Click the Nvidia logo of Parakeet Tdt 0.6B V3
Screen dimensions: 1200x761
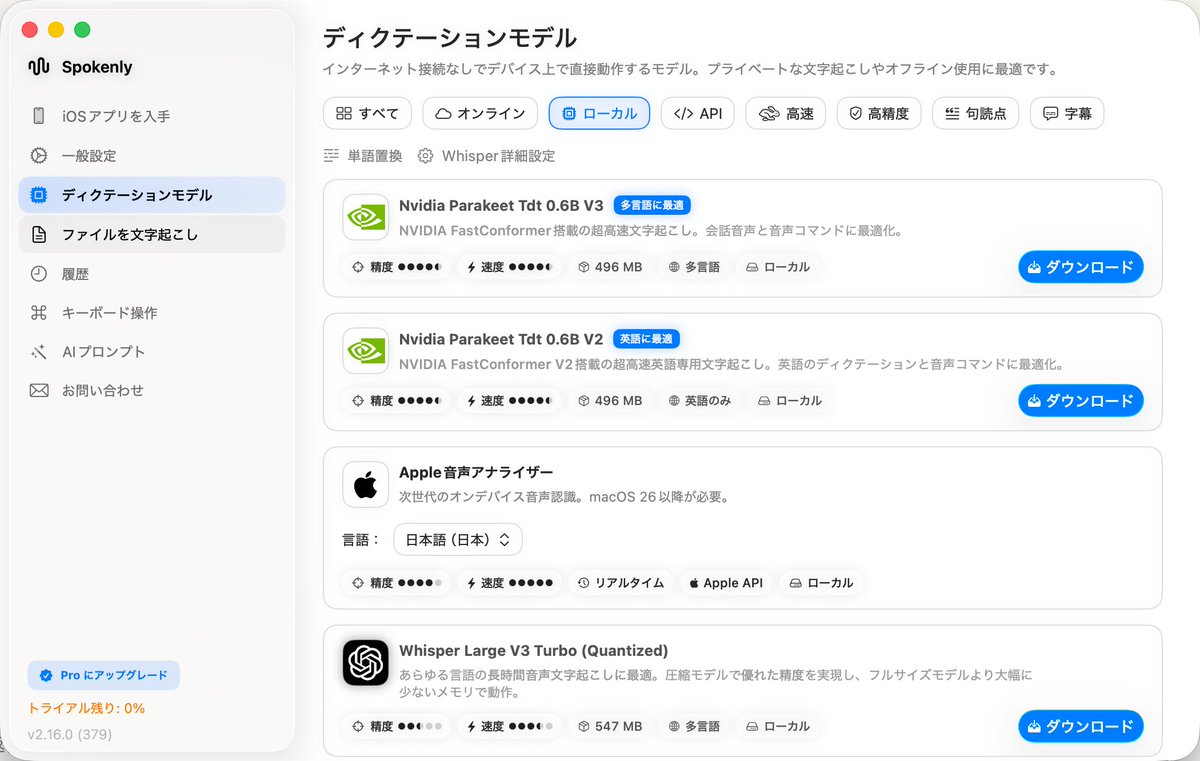tap(365, 217)
